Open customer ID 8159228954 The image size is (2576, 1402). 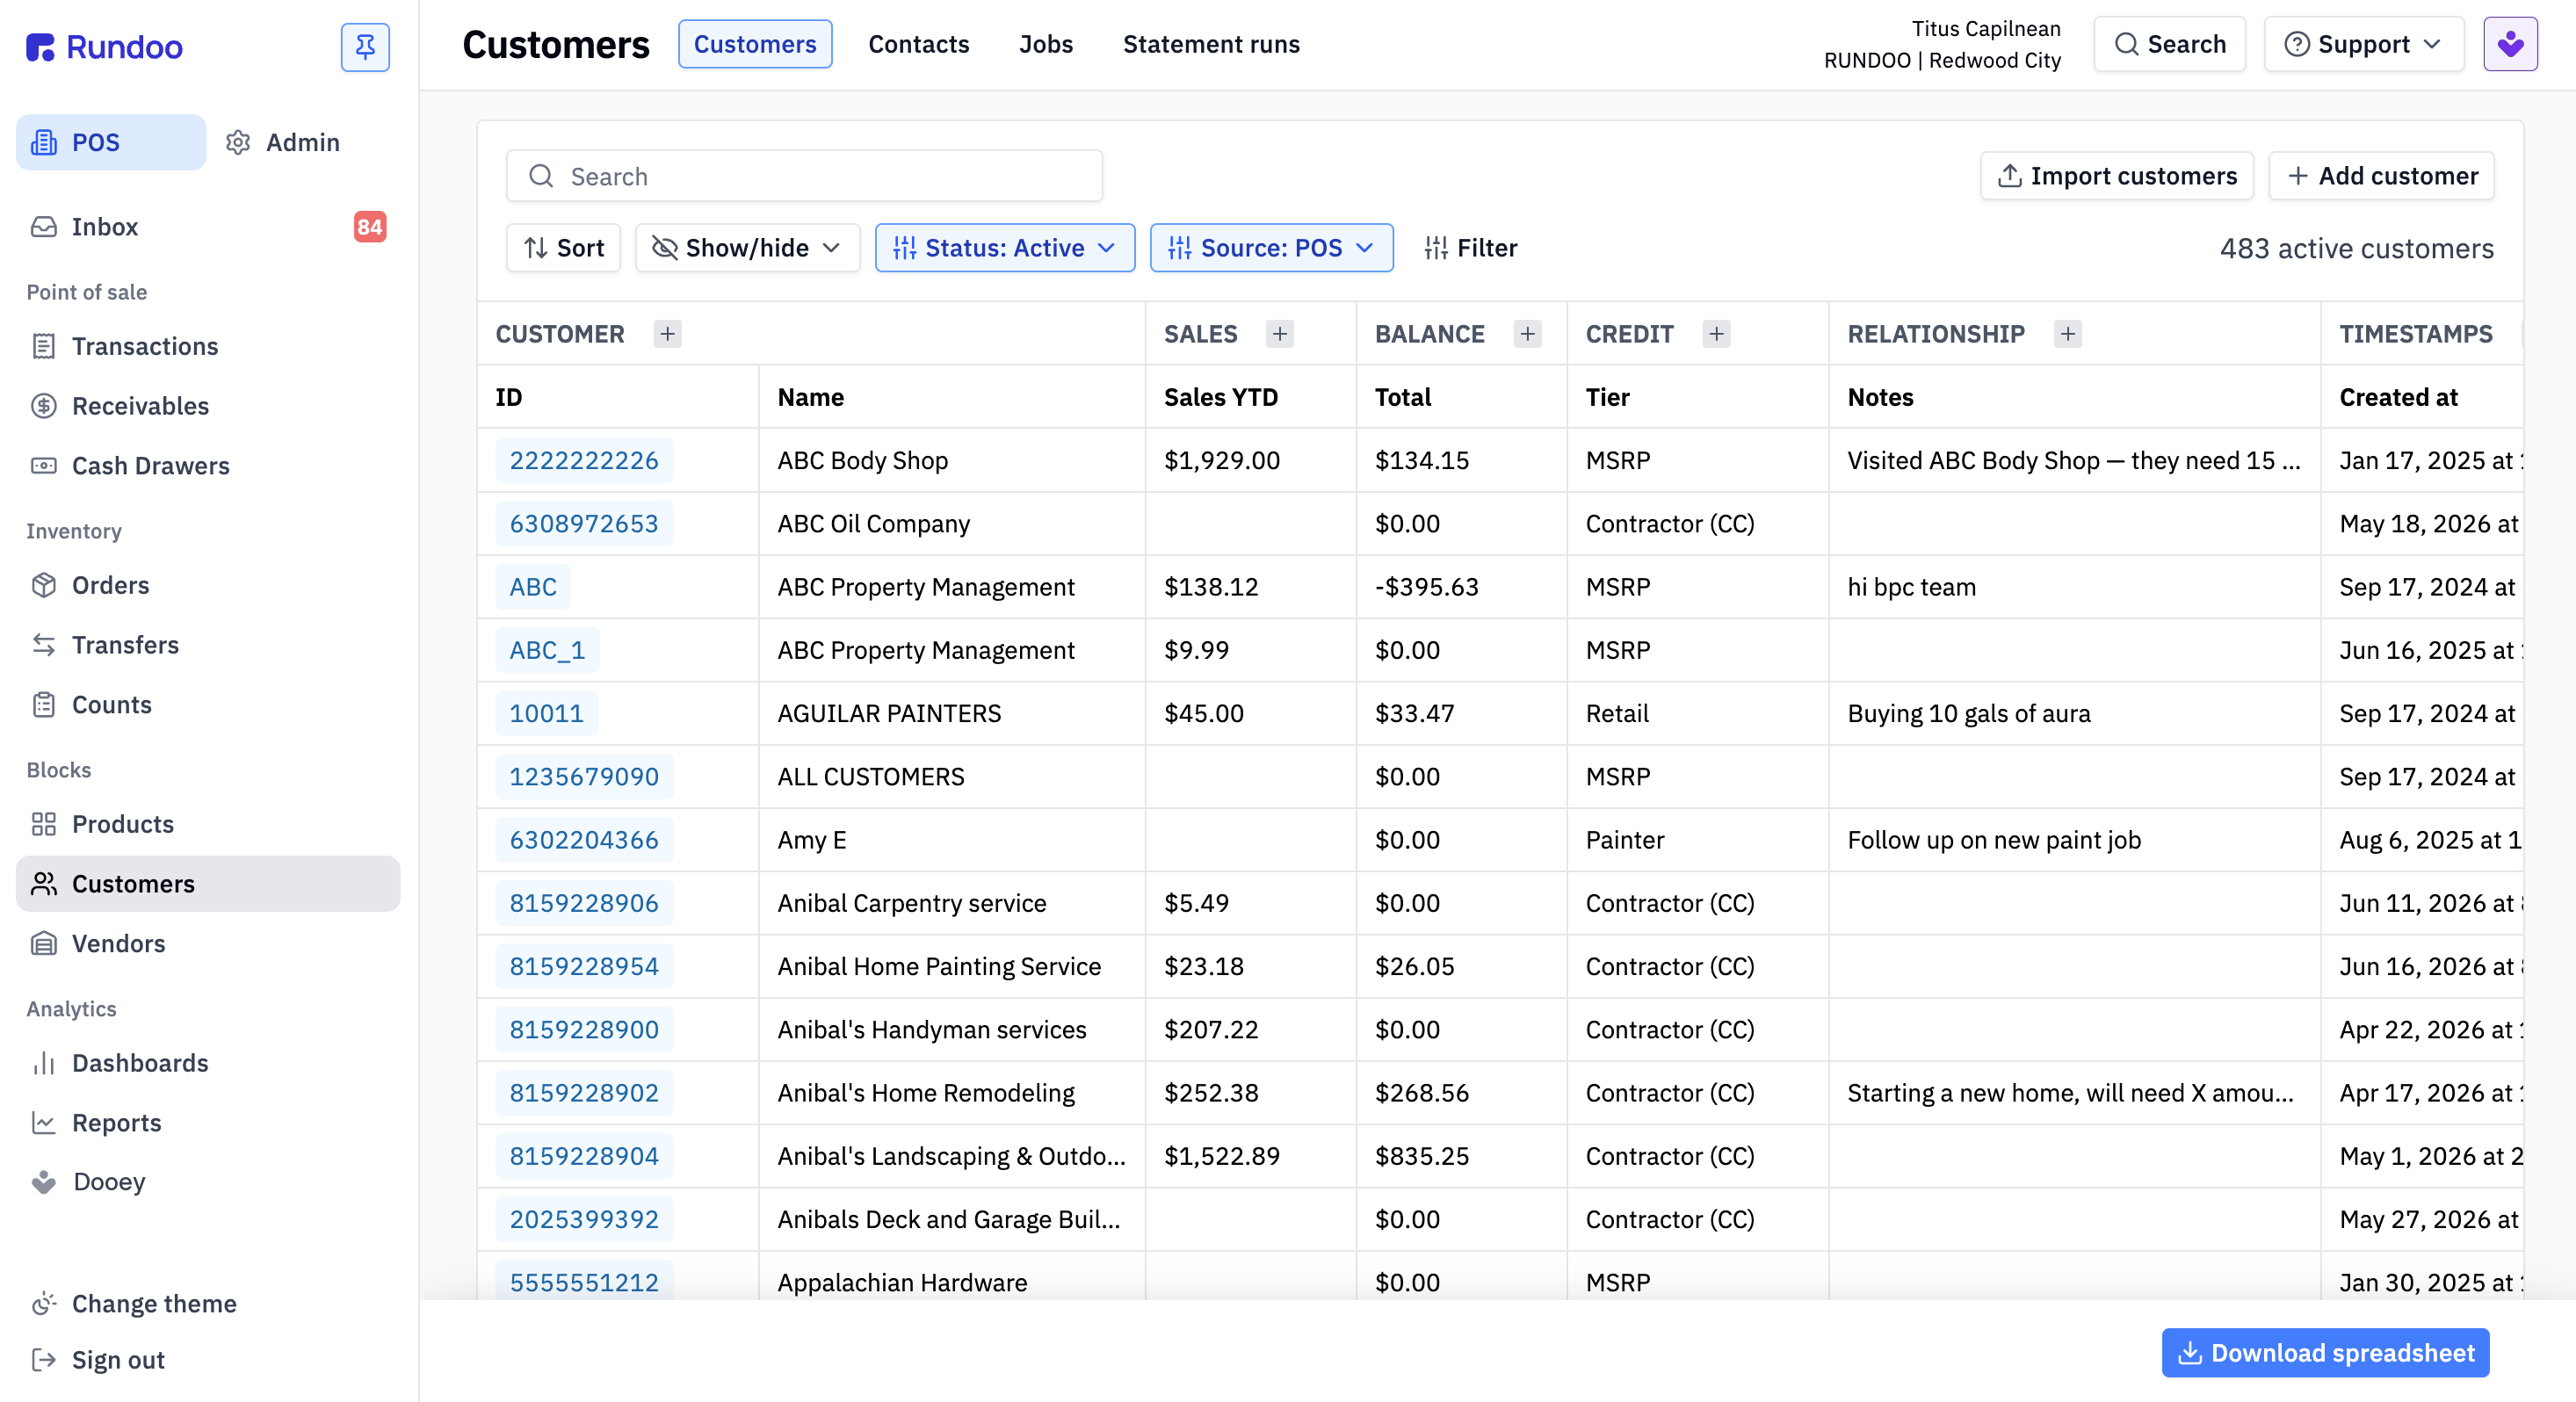tap(584, 967)
